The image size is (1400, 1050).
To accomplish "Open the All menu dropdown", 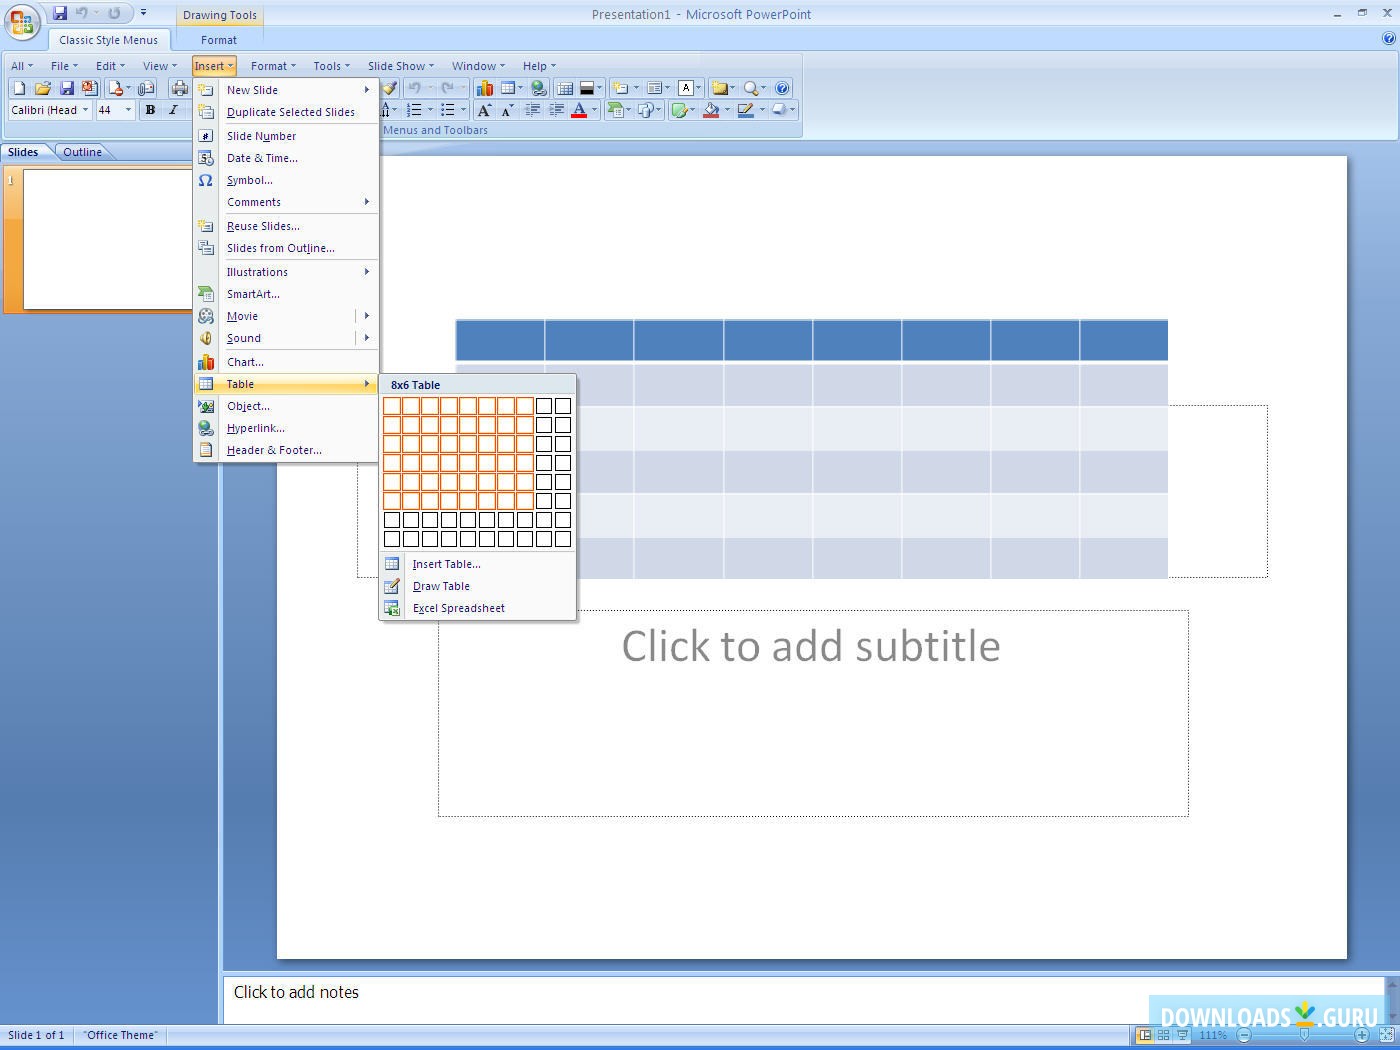I will (x=21, y=66).
